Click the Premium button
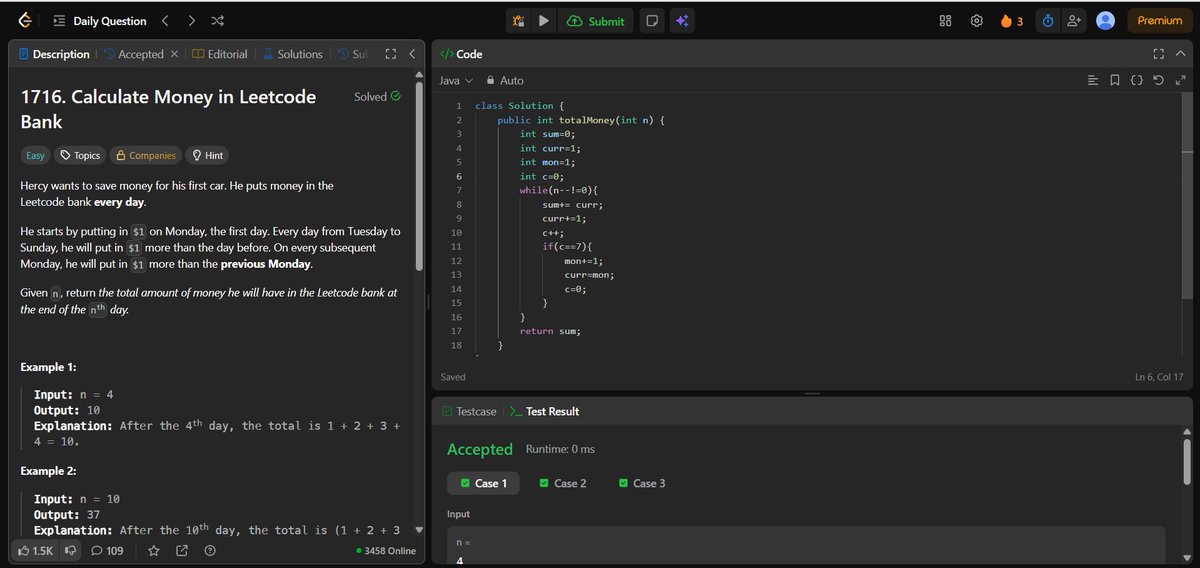This screenshot has height=568, width=1200. 1160,21
